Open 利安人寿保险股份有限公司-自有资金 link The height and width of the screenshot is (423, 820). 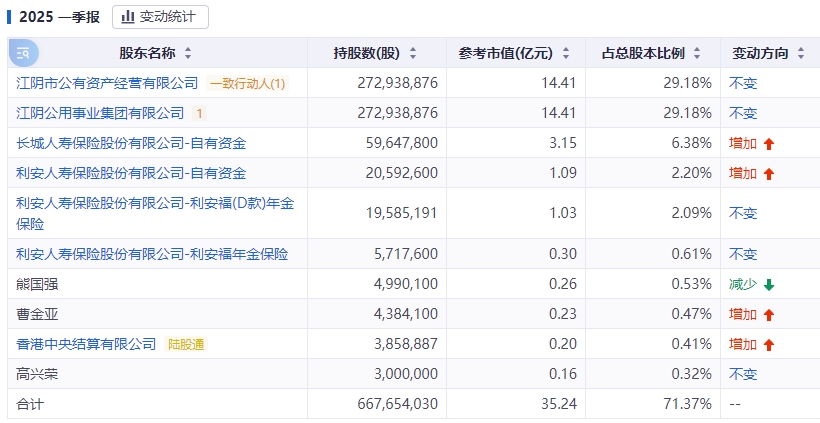pos(131,173)
